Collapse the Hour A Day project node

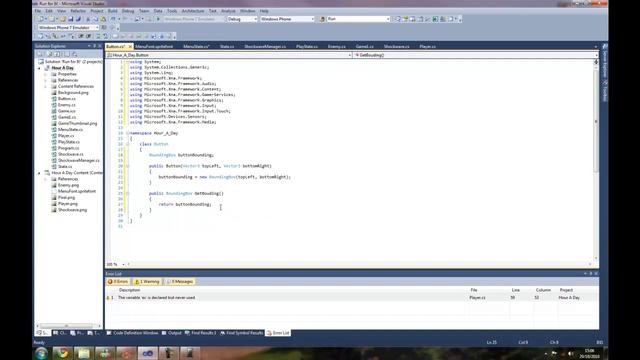click(x=40, y=68)
